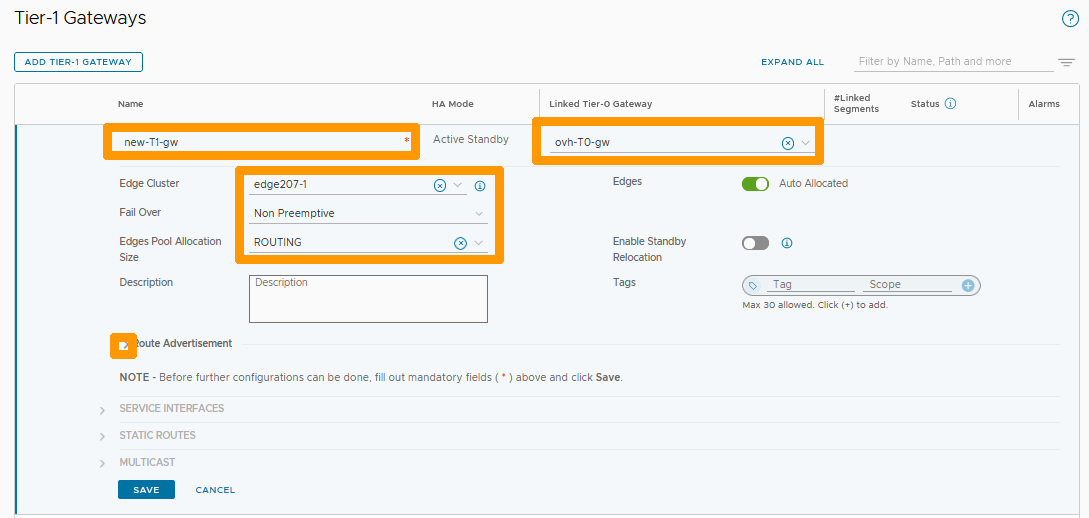
Task: Open the Edges Pool Allocation Size dropdown
Action: pyautogui.click(x=479, y=243)
